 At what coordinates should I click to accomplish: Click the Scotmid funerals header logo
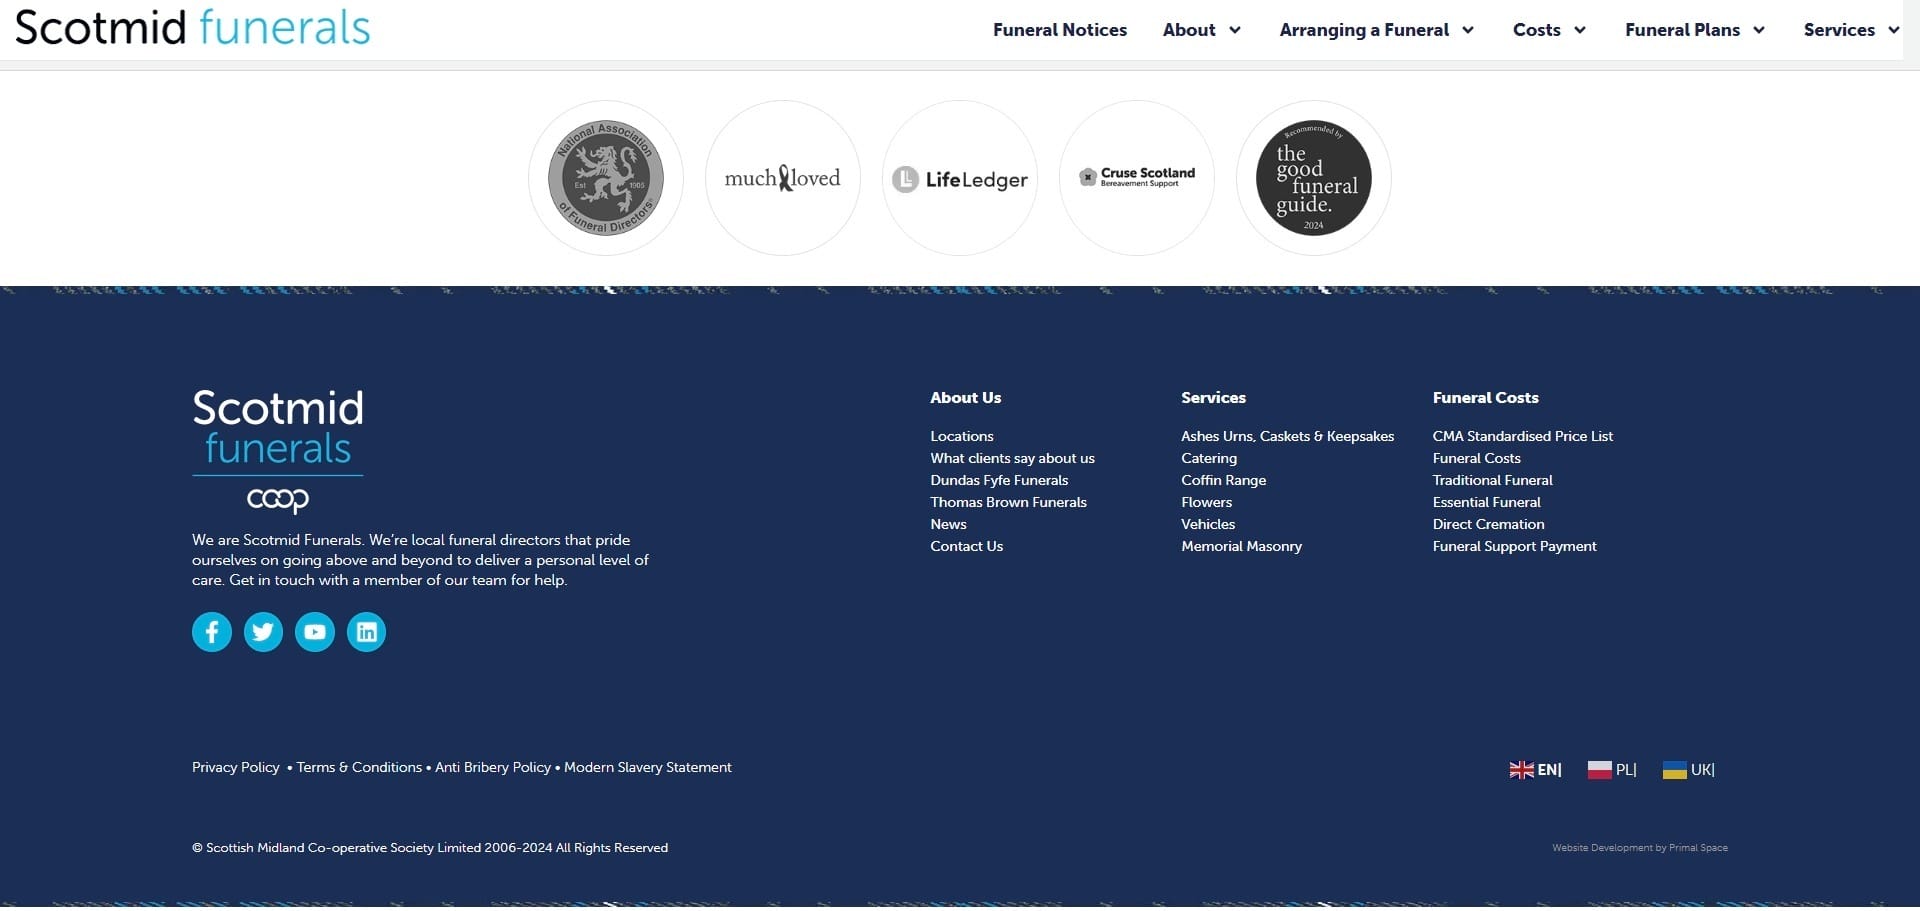point(193,27)
